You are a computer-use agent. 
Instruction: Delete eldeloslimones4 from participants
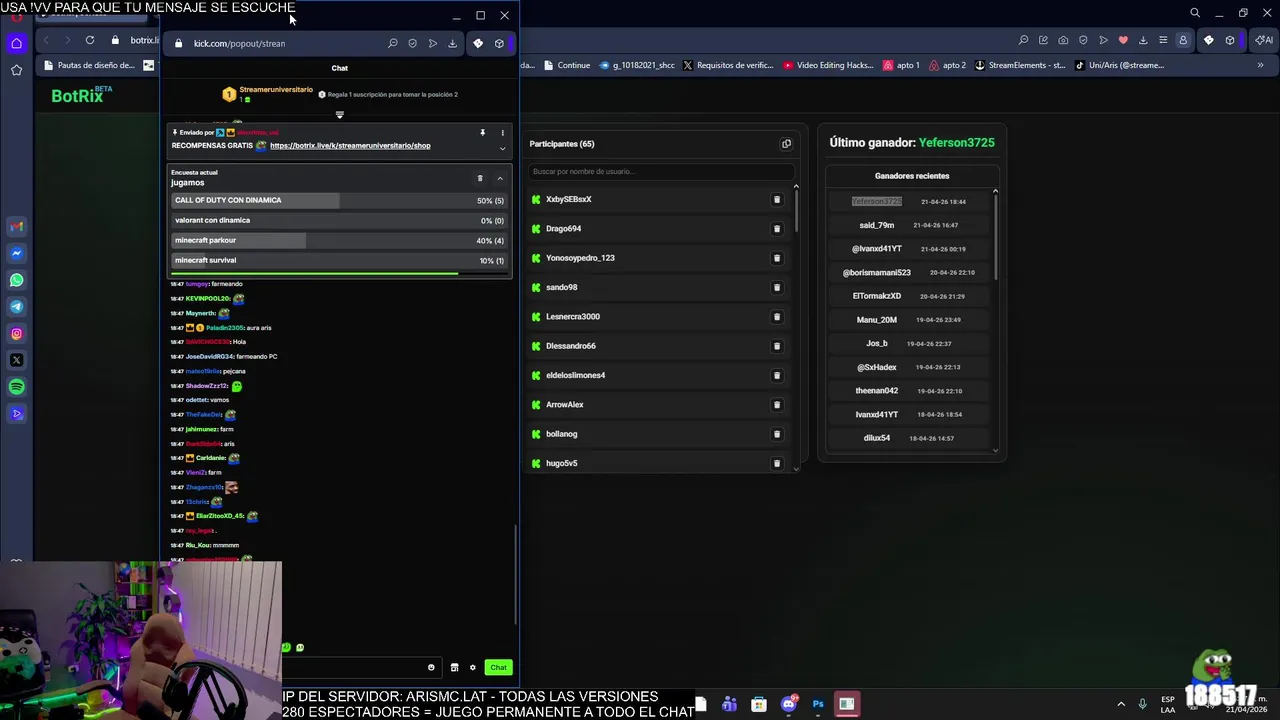(776, 375)
